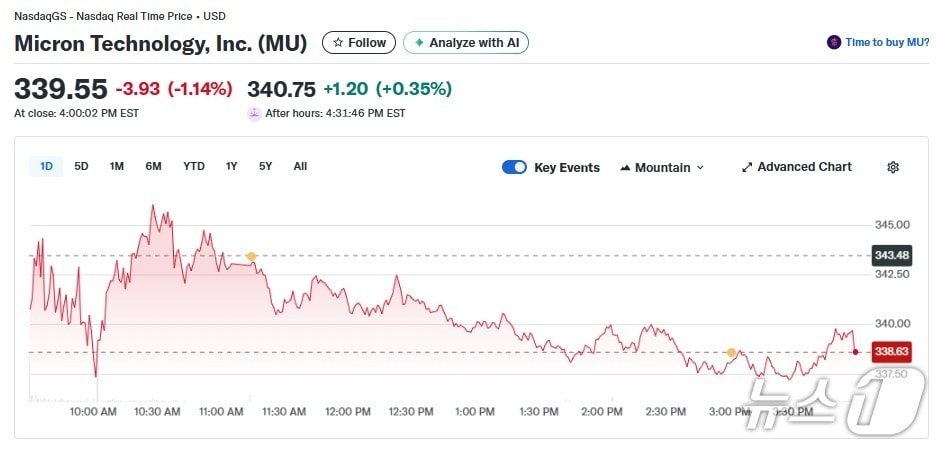View the 5Y chart range
The width and height of the screenshot is (939, 449).
click(265, 166)
